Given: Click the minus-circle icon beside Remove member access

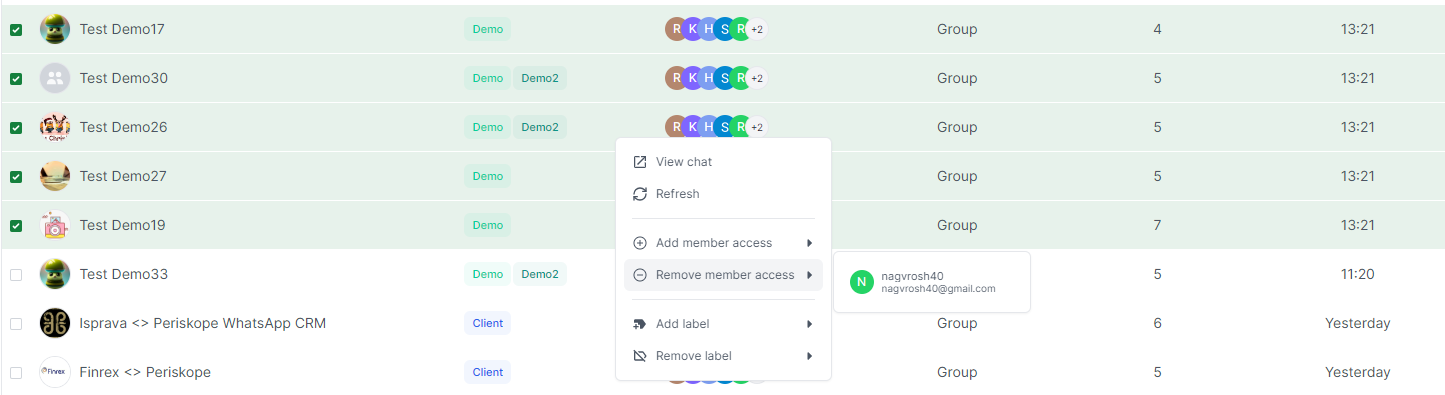Looking at the screenshot, I should tap(640, 275).
